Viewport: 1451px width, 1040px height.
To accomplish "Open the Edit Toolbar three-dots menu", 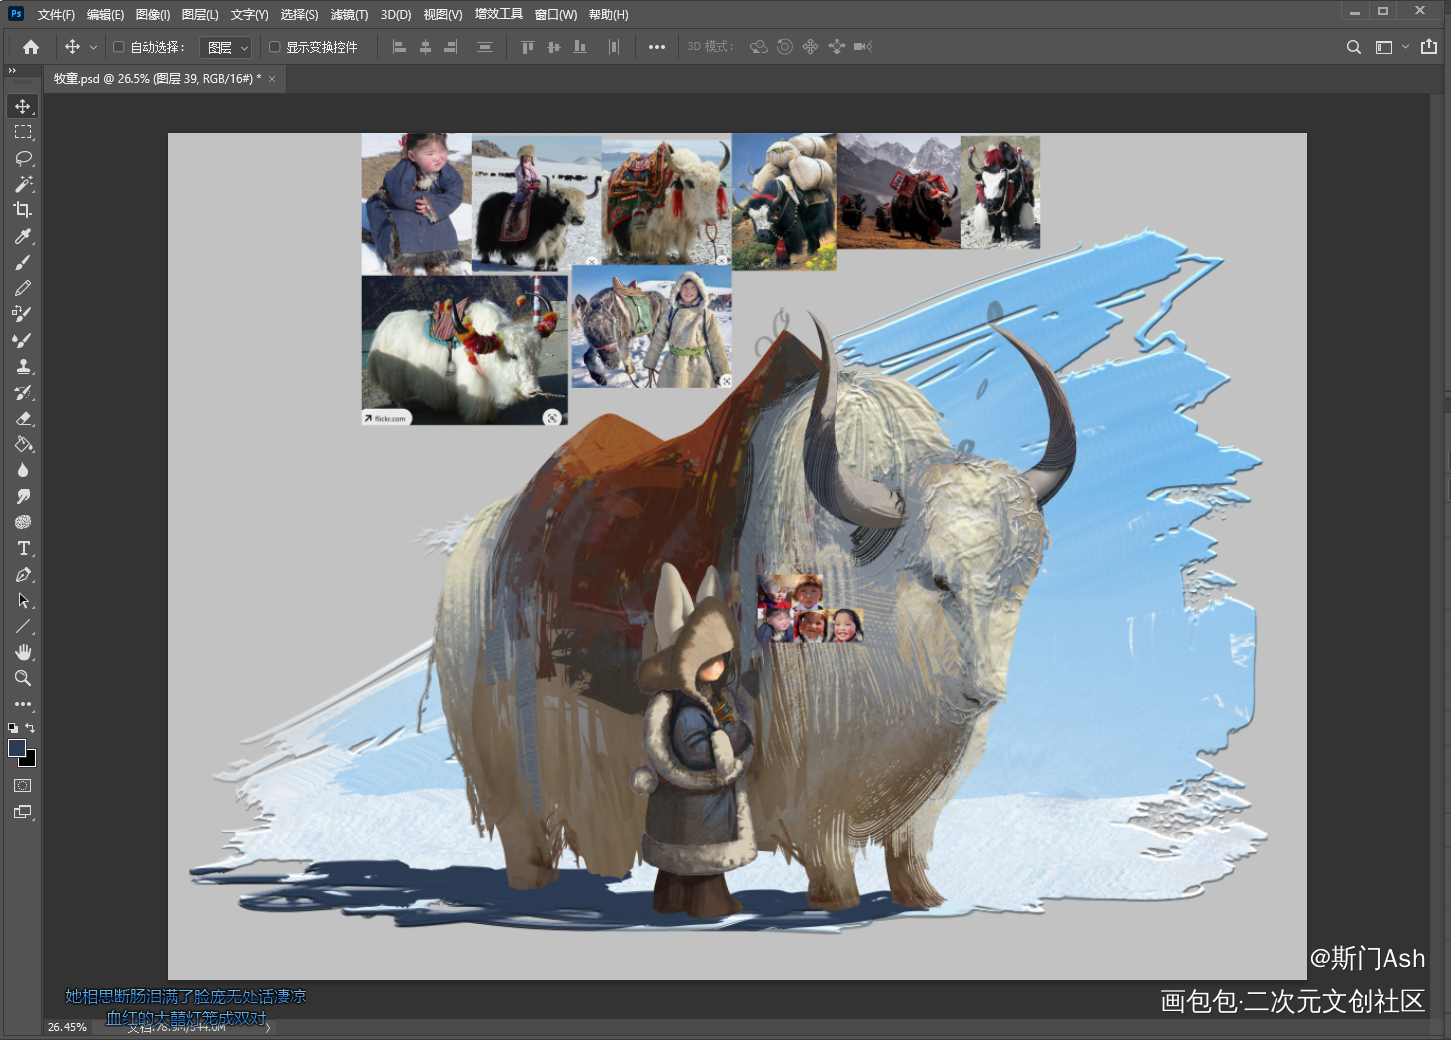I will (23, 704).
